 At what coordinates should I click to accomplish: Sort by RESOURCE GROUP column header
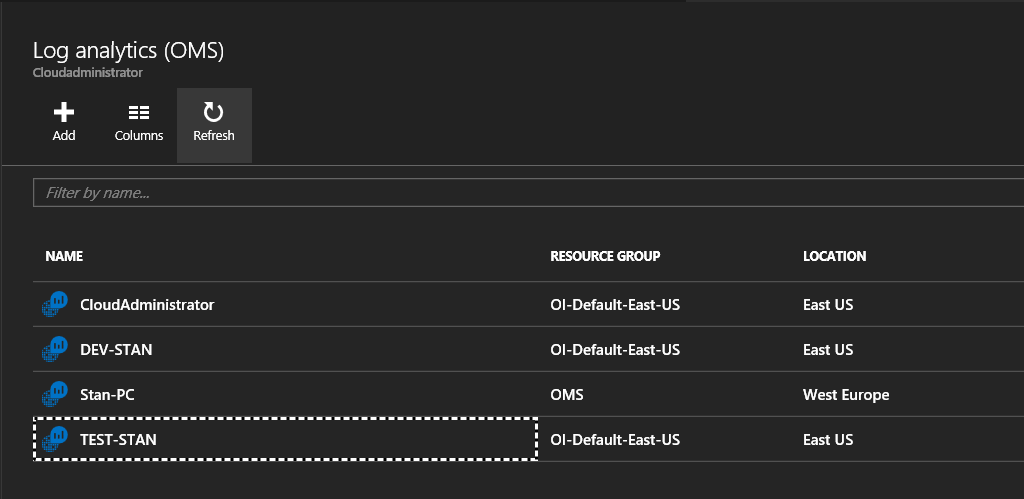point(605,257)
